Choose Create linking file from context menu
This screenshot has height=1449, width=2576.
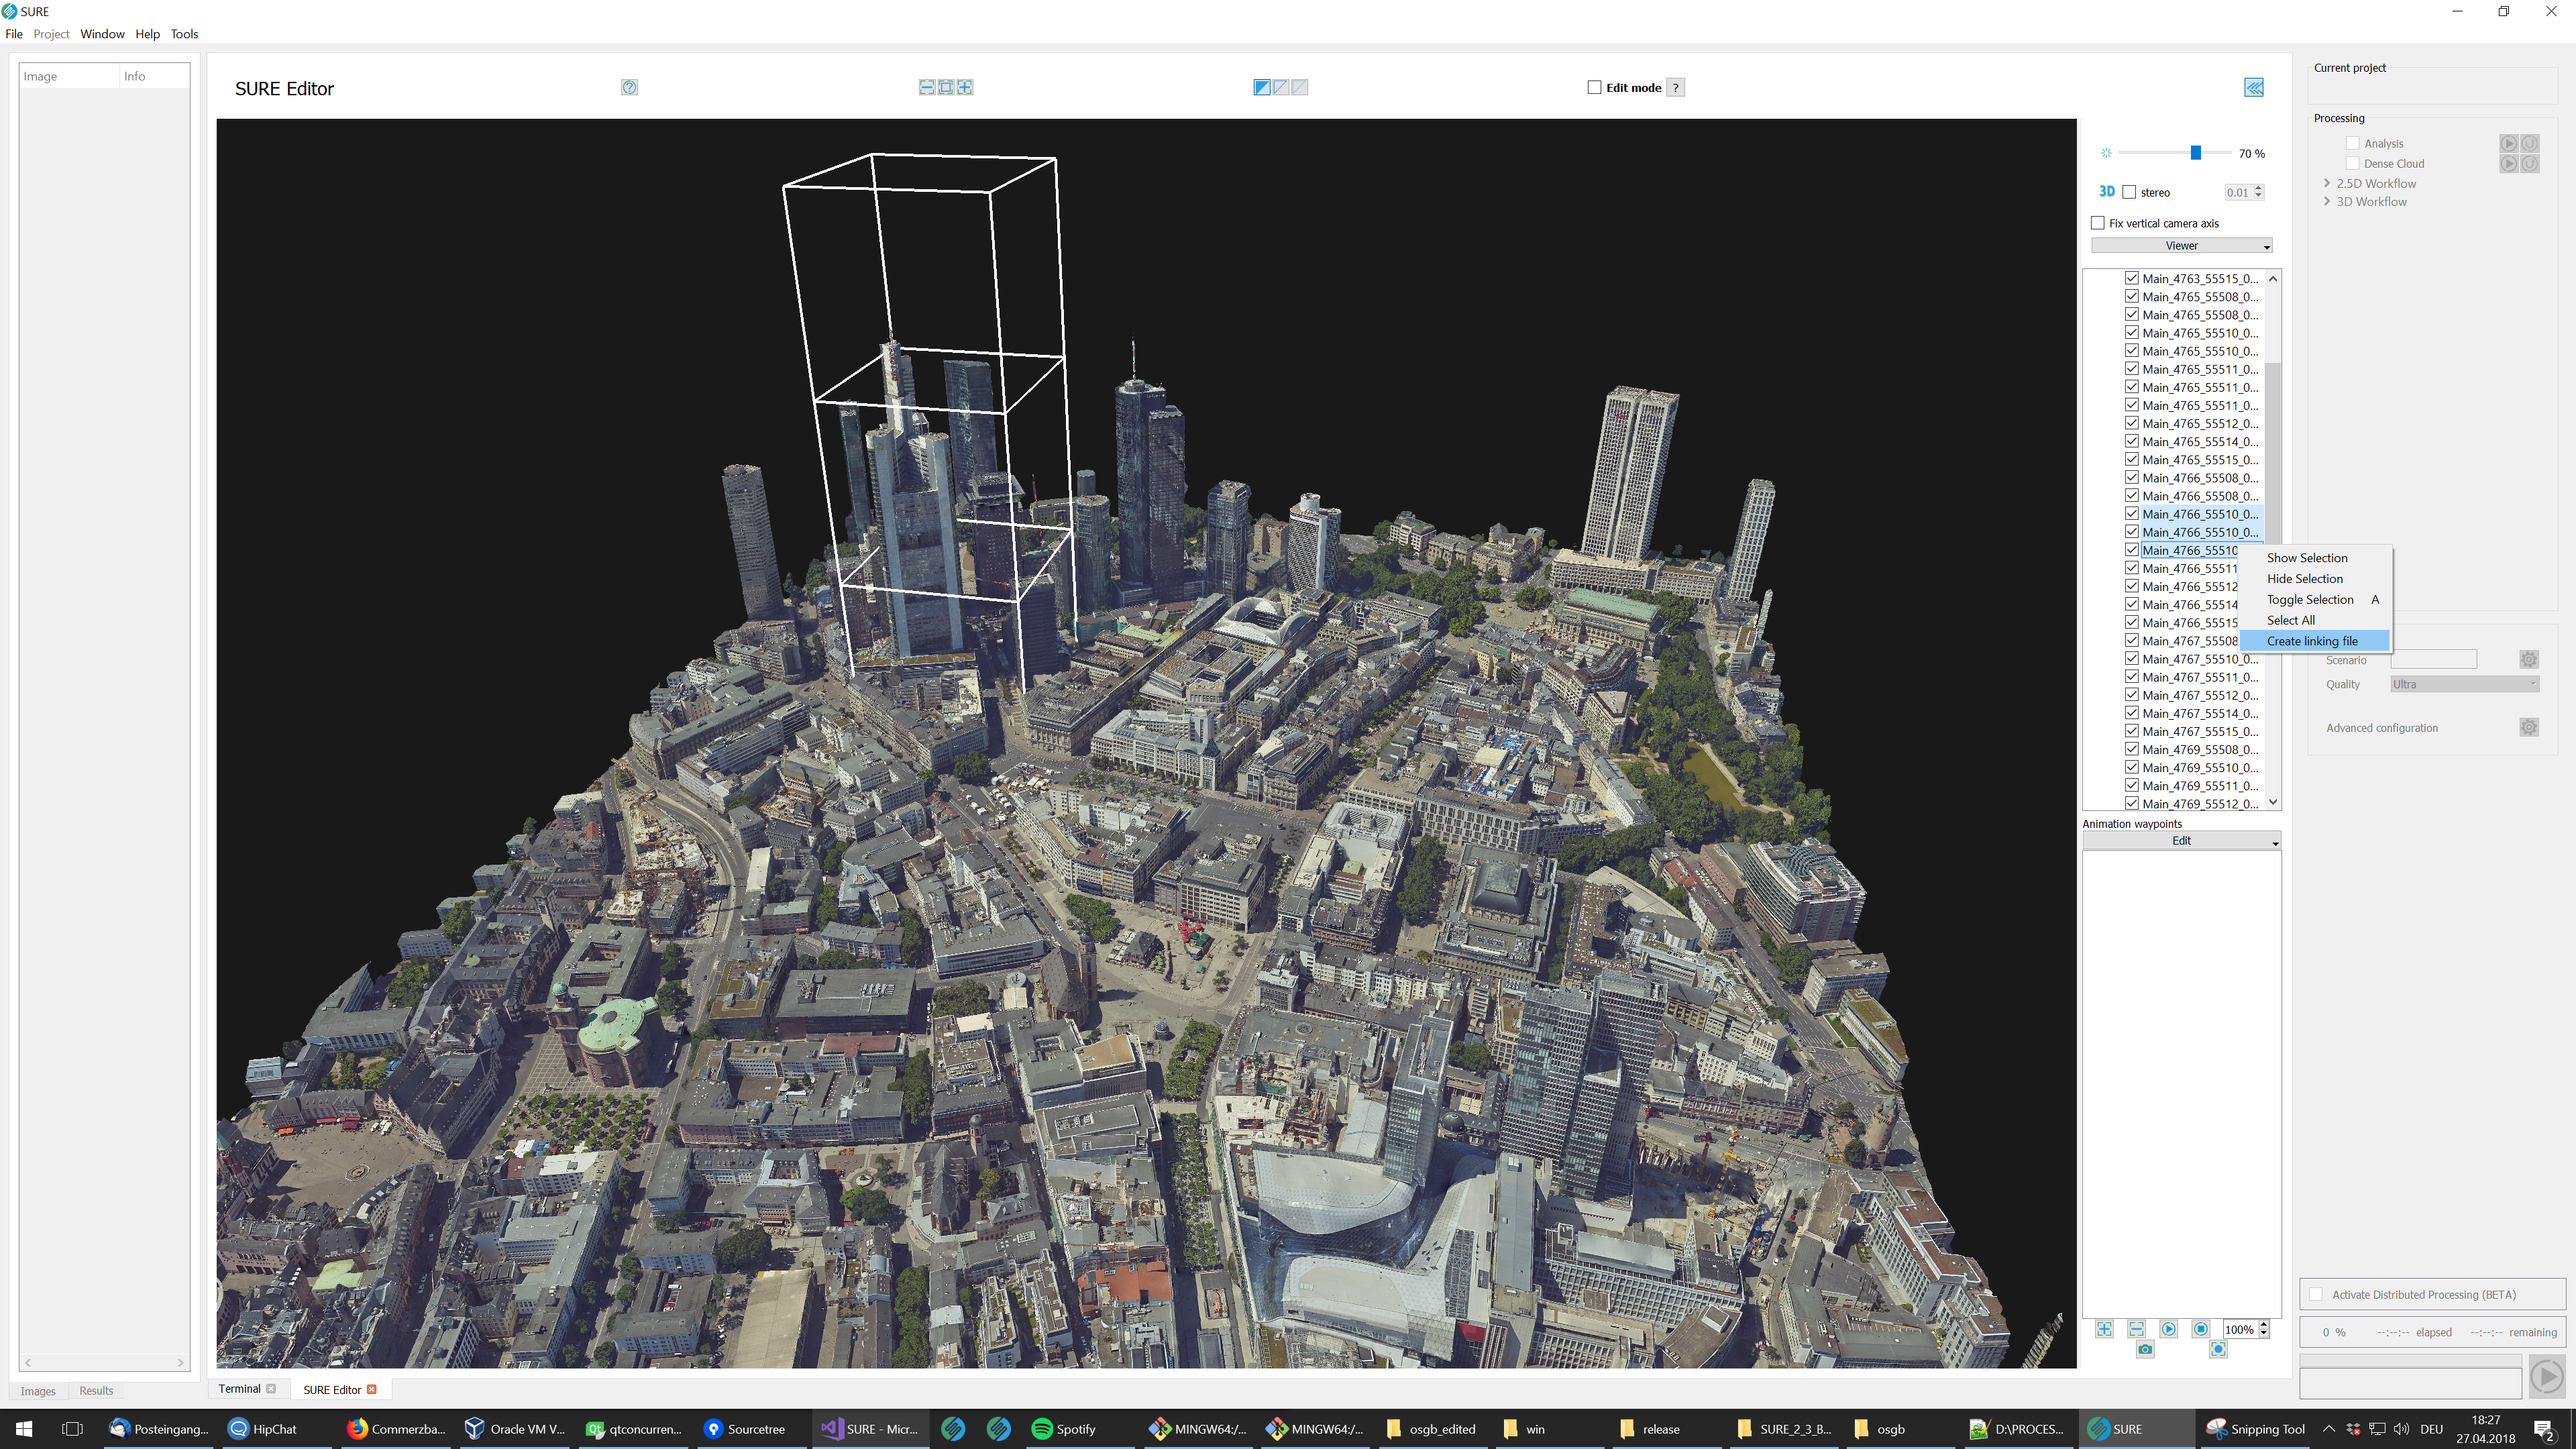[x=2314, y=641]
